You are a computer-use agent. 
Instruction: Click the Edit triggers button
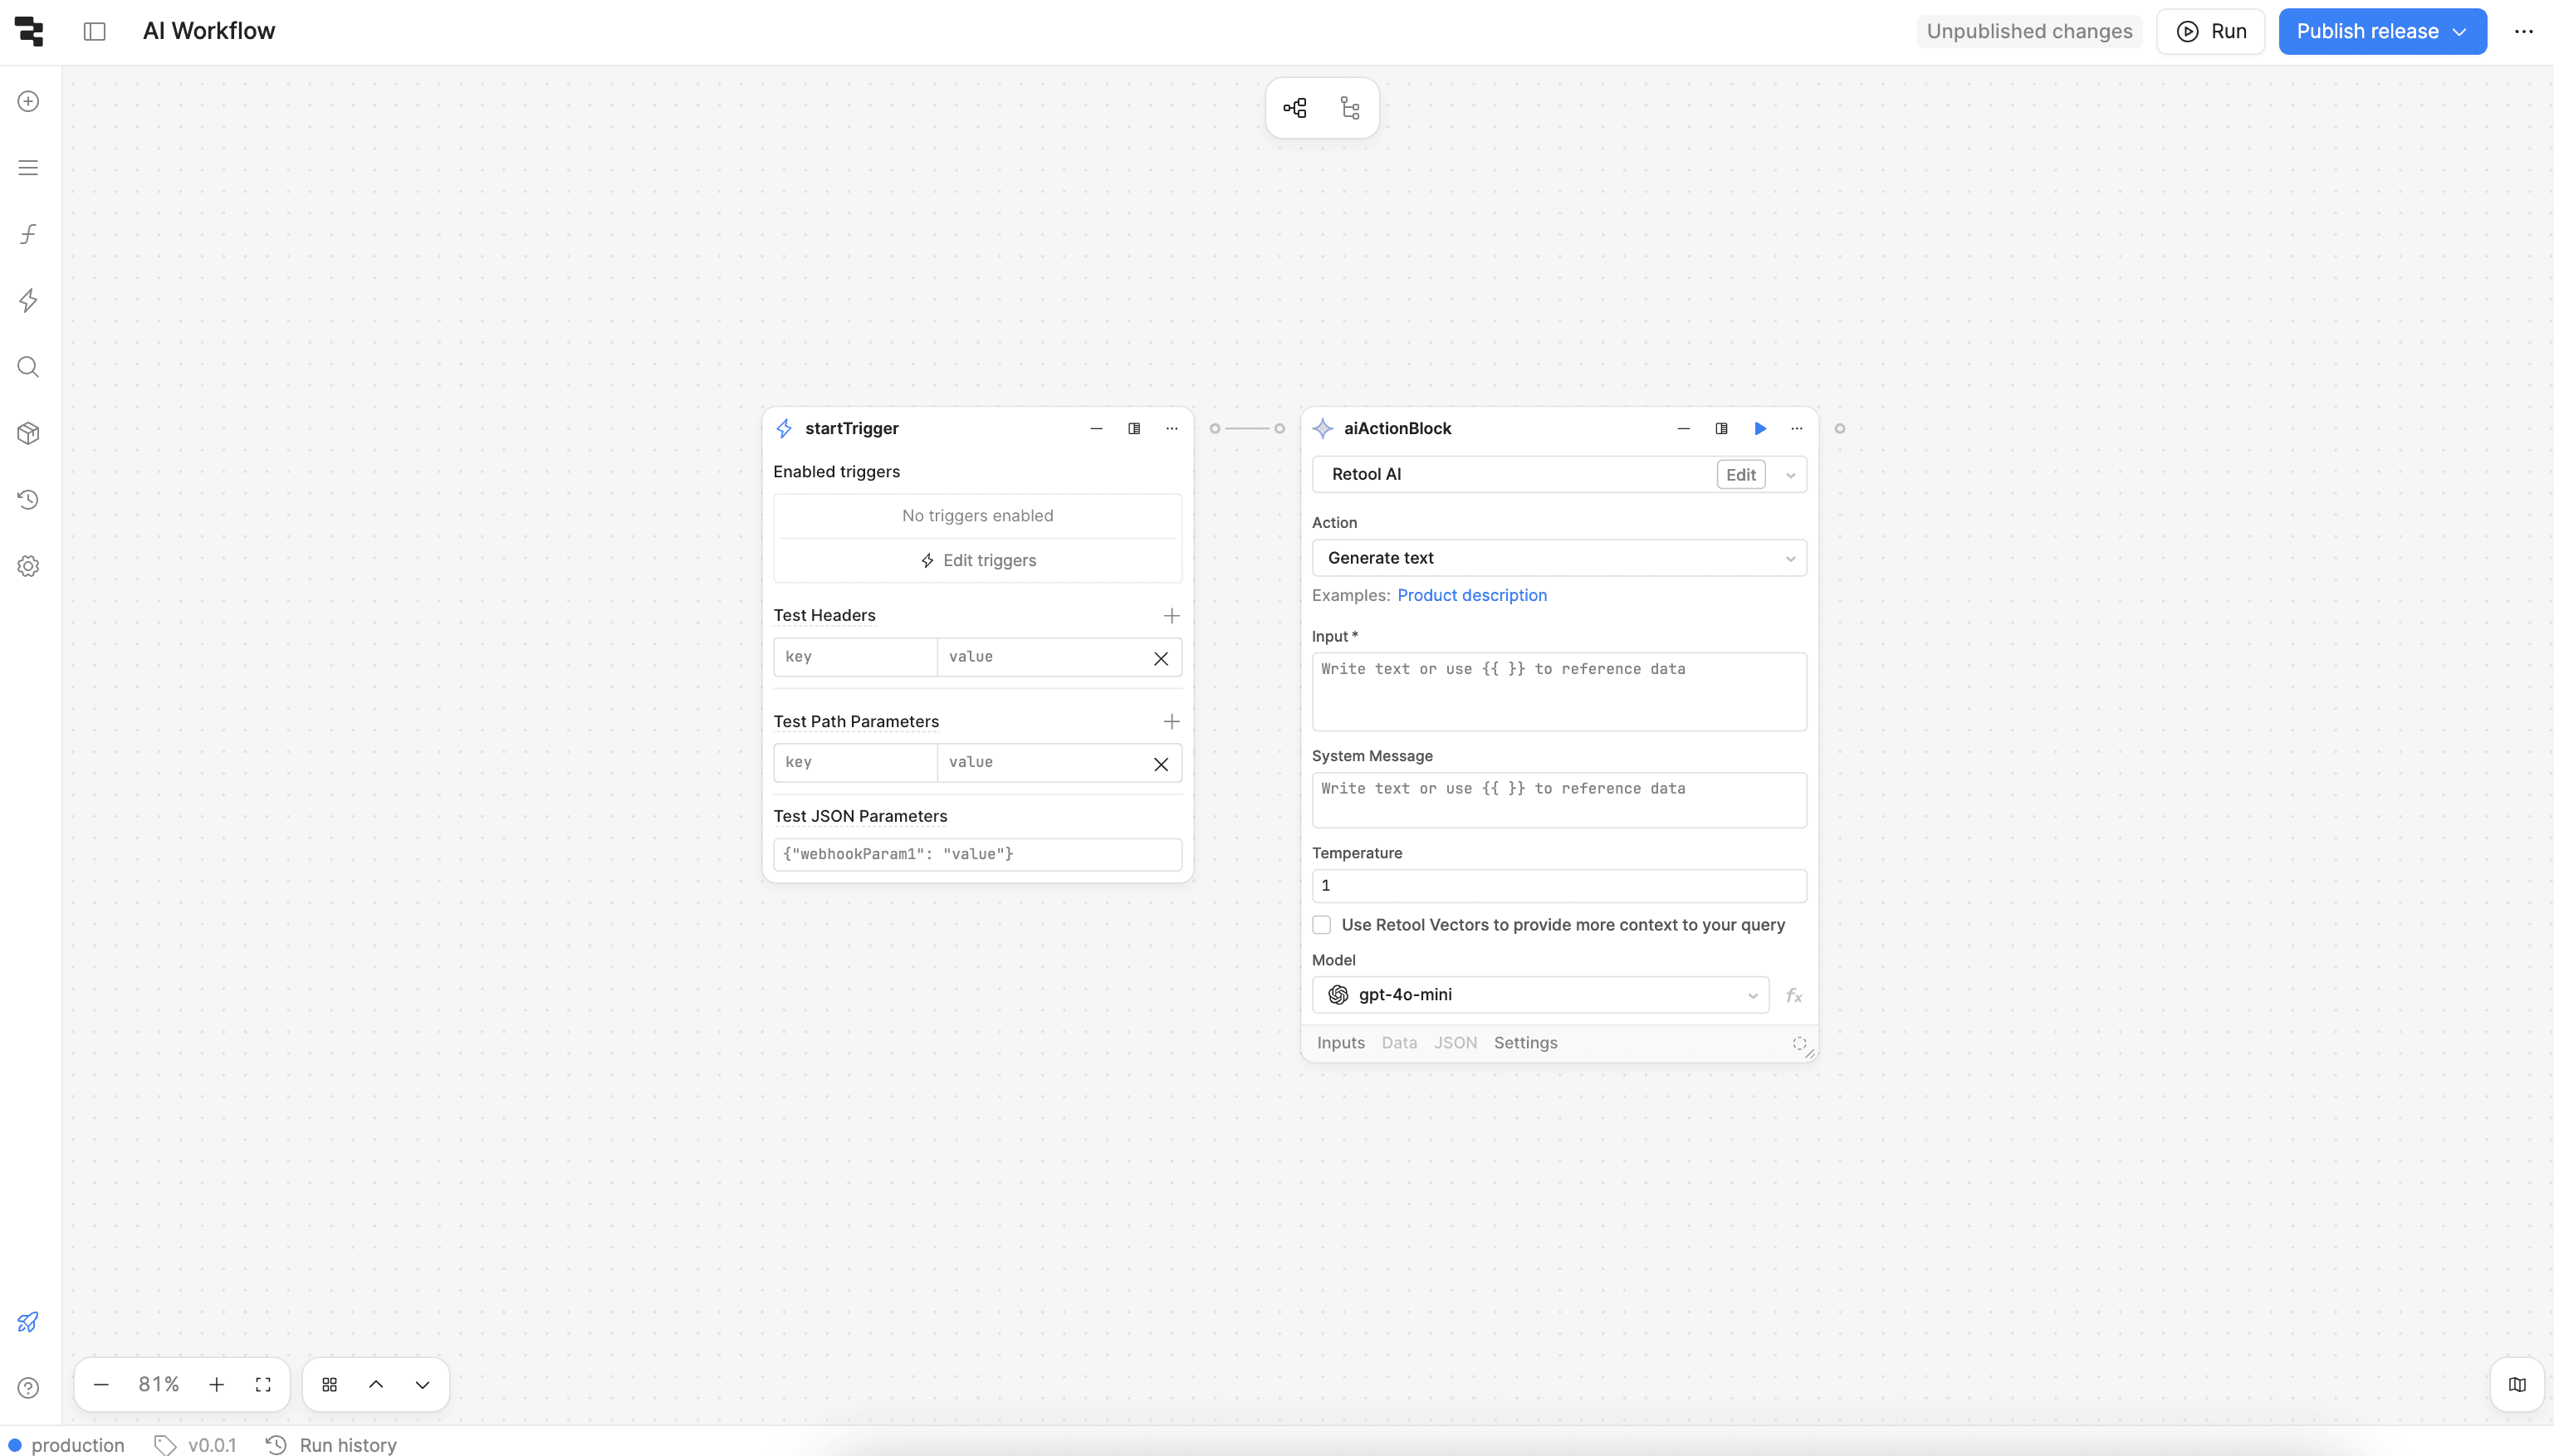click(978, 560)
